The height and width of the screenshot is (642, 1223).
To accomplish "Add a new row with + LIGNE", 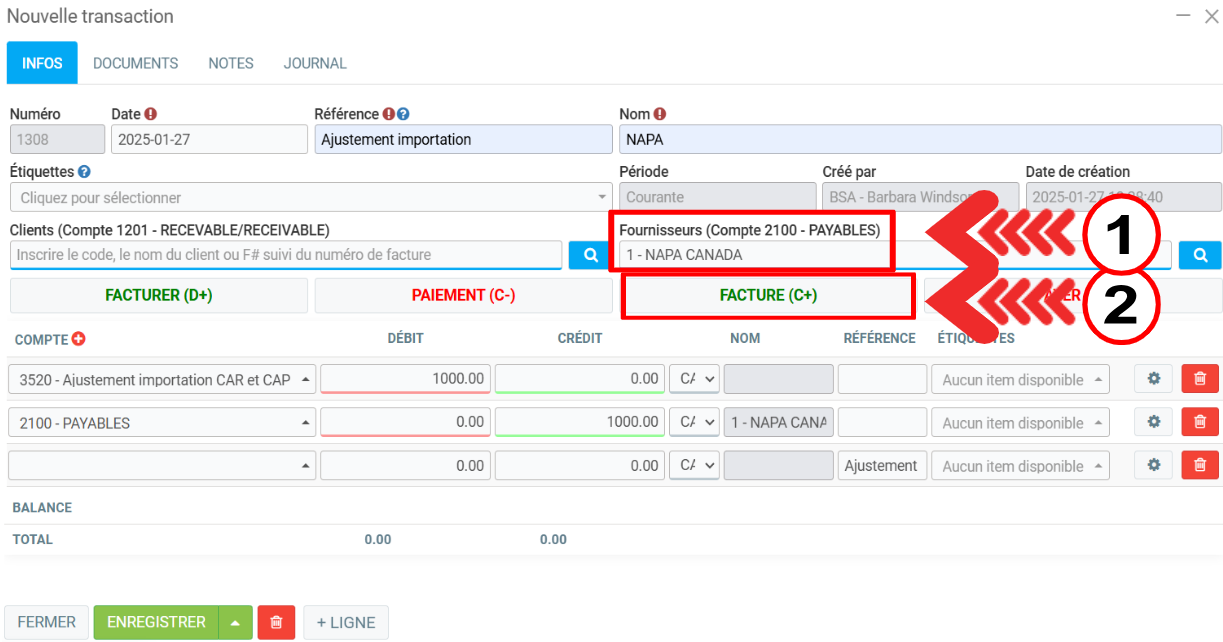I will (346, 622).
